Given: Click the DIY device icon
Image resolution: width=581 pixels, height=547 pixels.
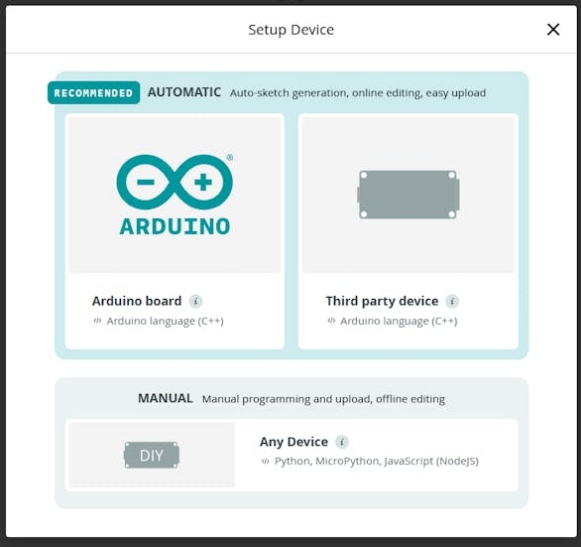Looking at the screenshot, I should point(152,455).
